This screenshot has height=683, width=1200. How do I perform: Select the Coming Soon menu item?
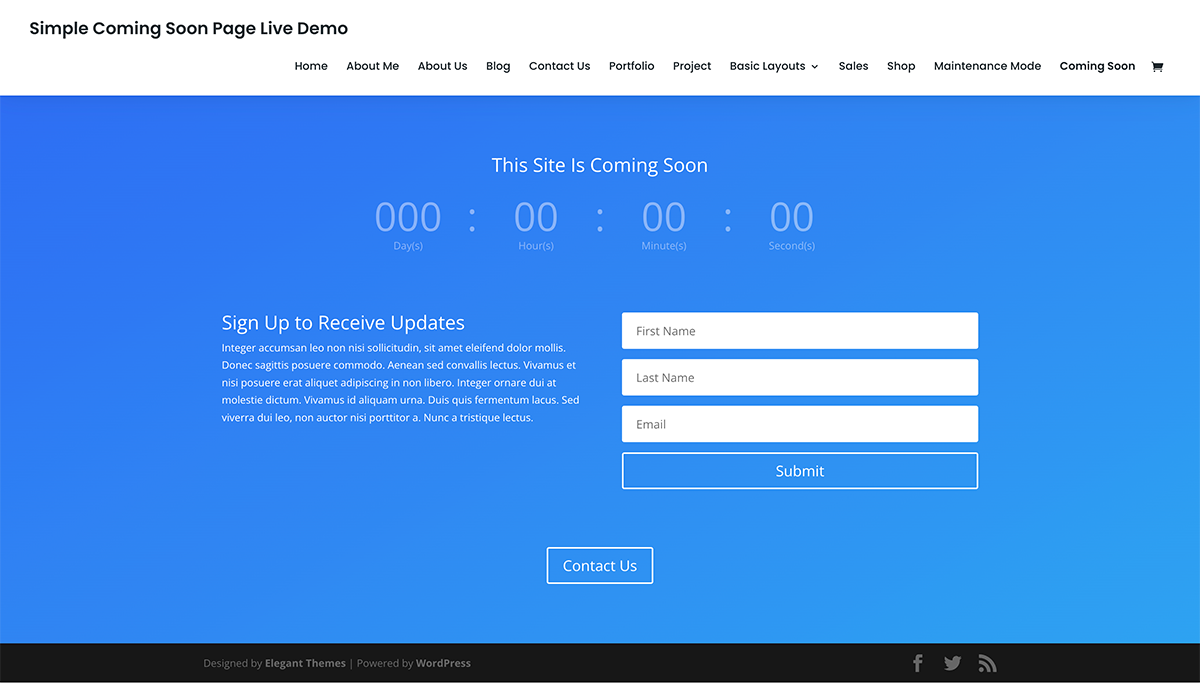(1097, 66)
